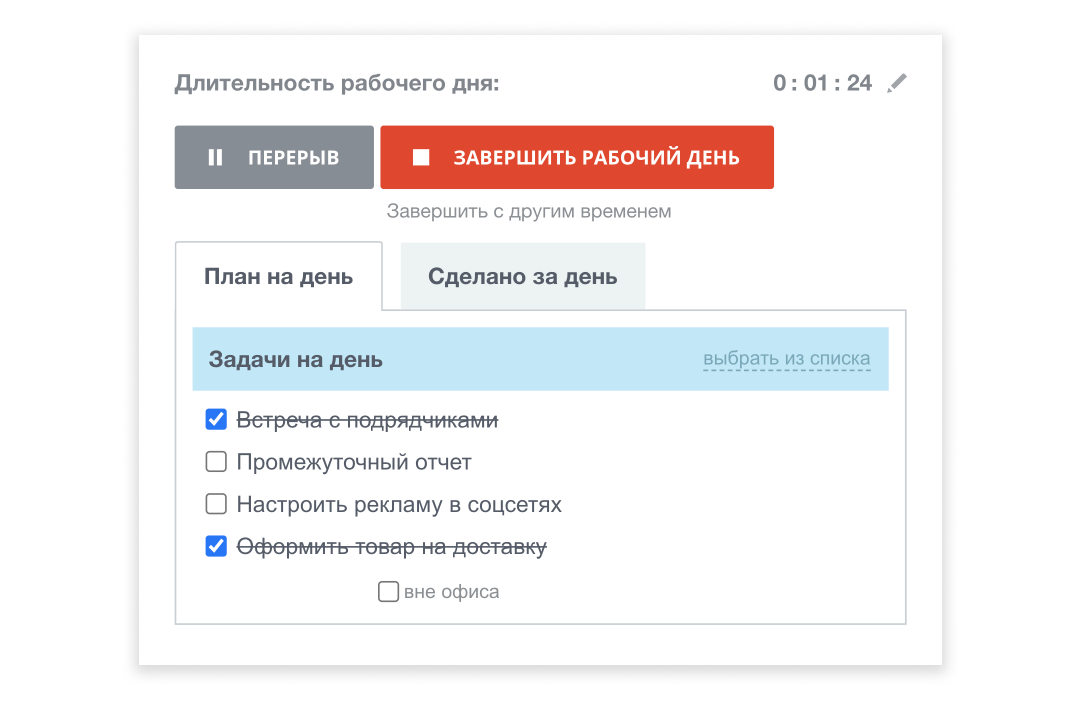Select the Промежуточный отчет task text

(x=354, y=463)
